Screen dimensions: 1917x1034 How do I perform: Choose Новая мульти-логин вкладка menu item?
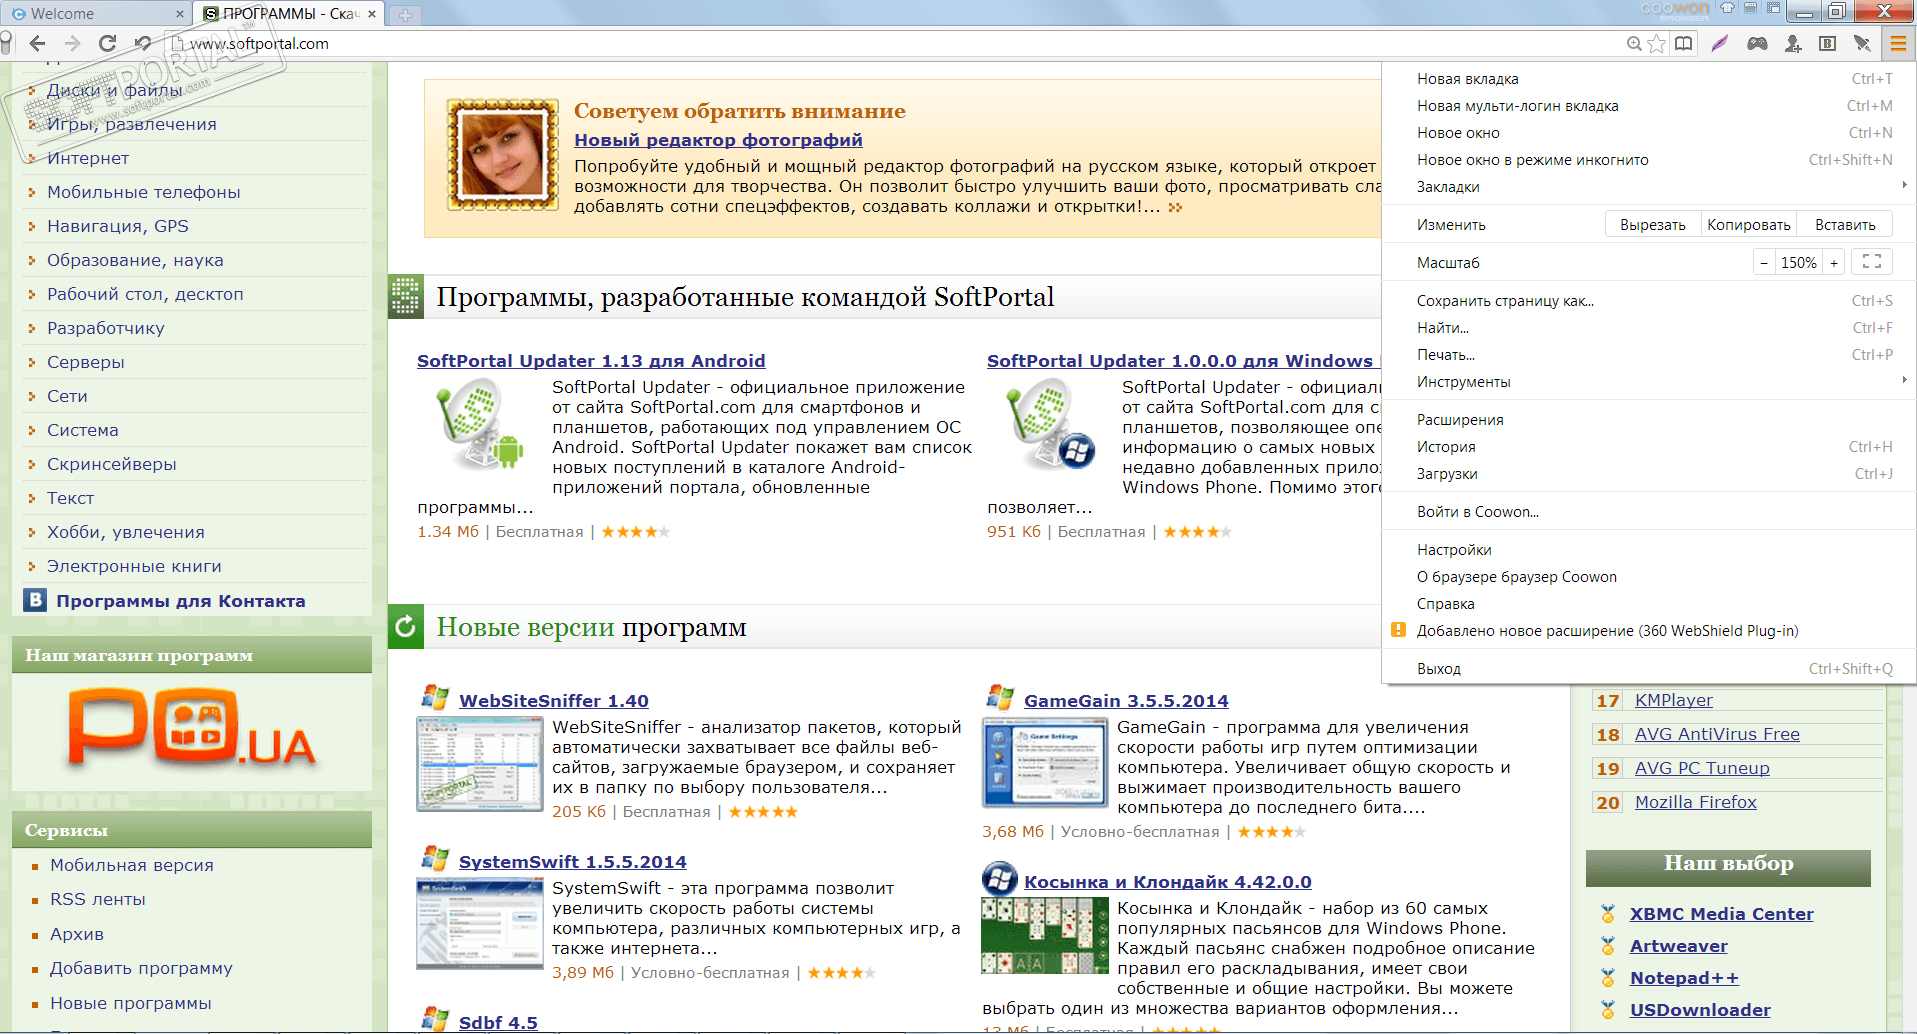coord(1649,106)
